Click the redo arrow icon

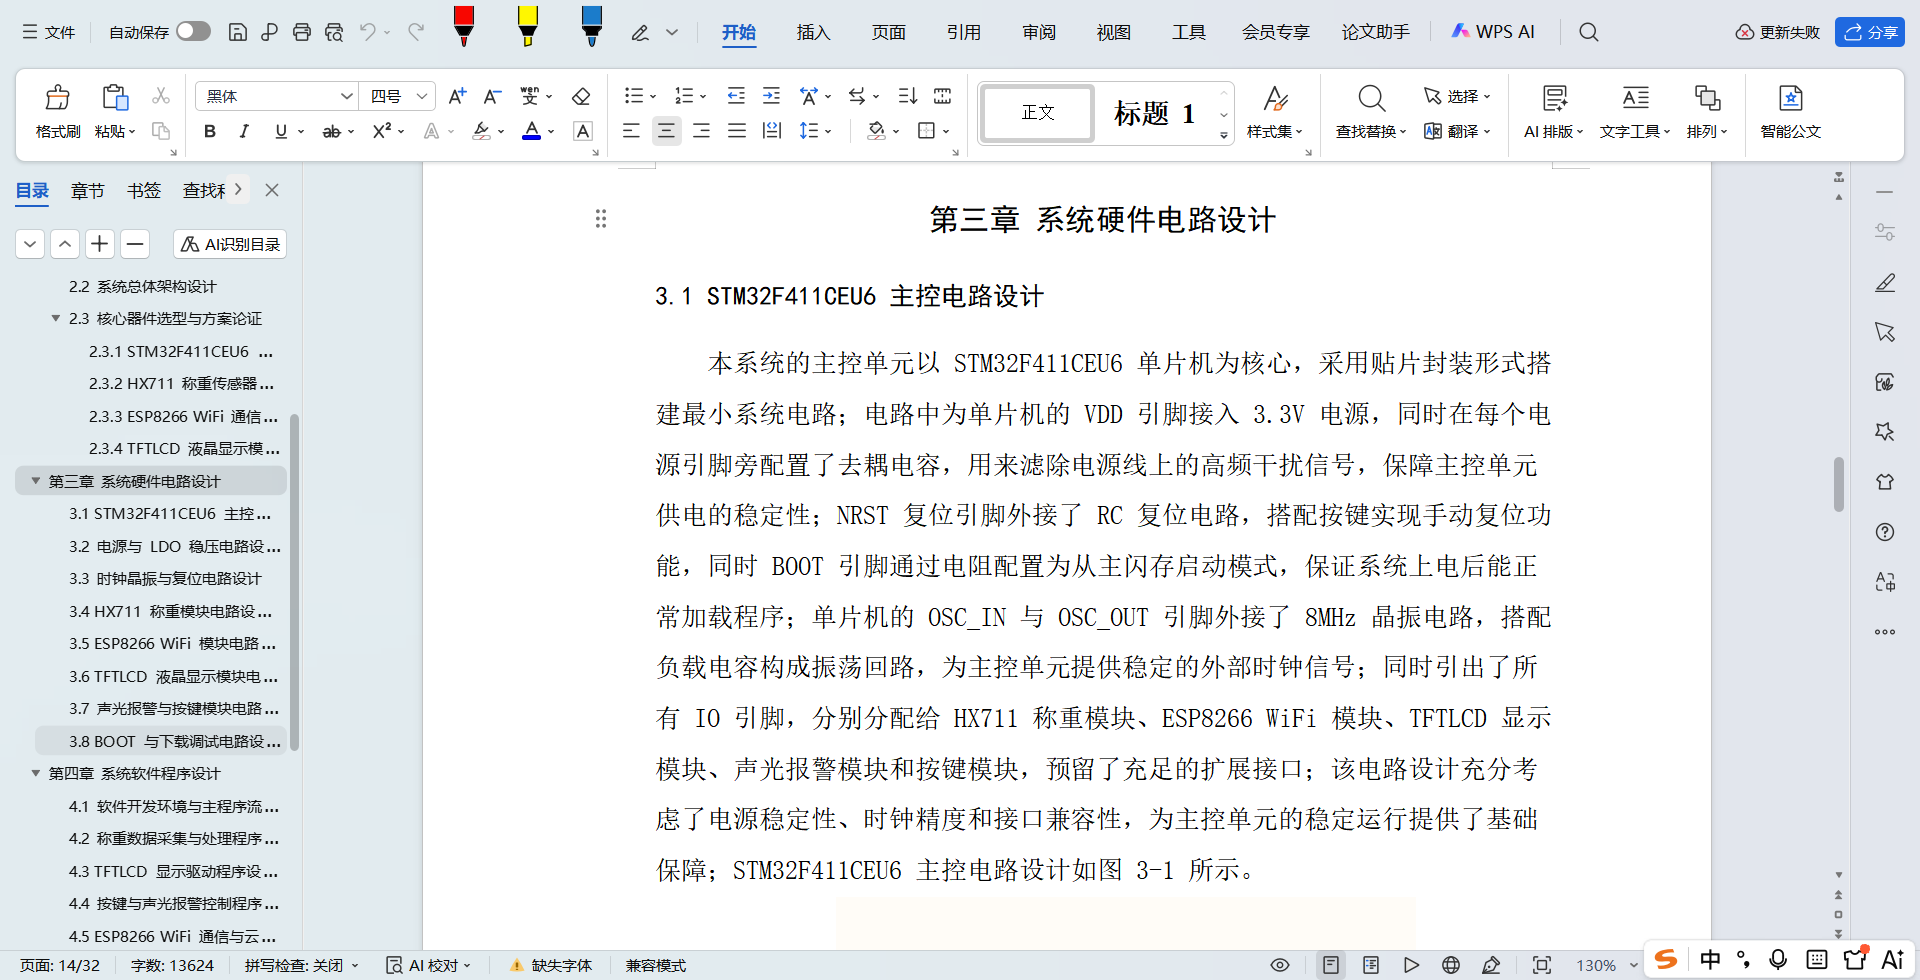click(x=416, y=32)
